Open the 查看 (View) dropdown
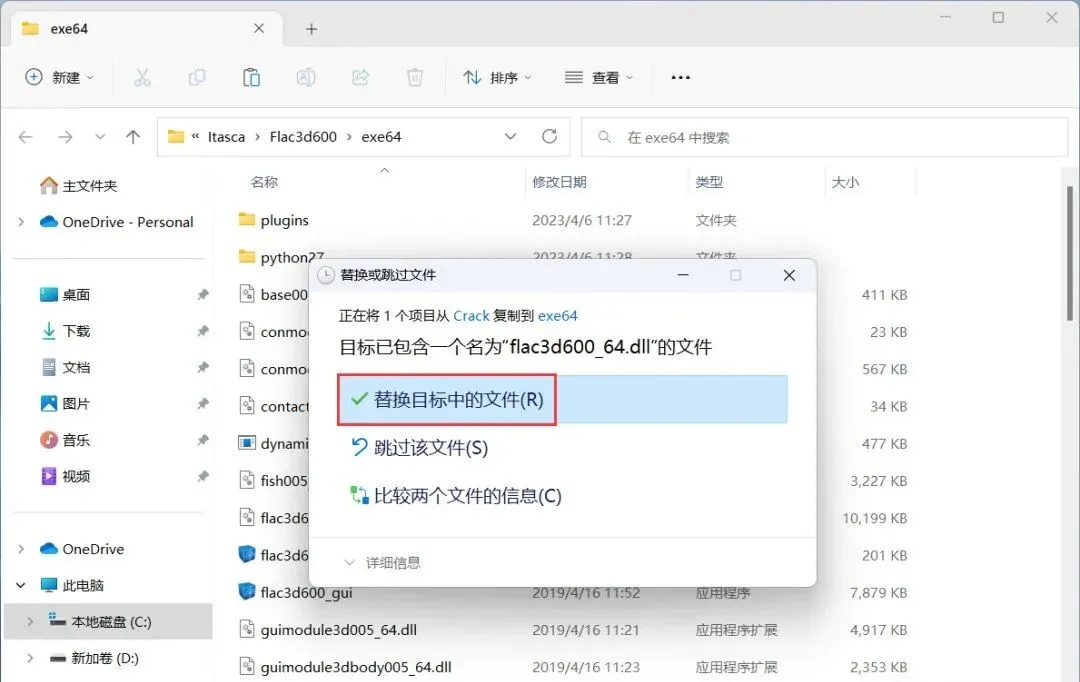The height and width of the screenshot is (682, 1080). point(599,77)
